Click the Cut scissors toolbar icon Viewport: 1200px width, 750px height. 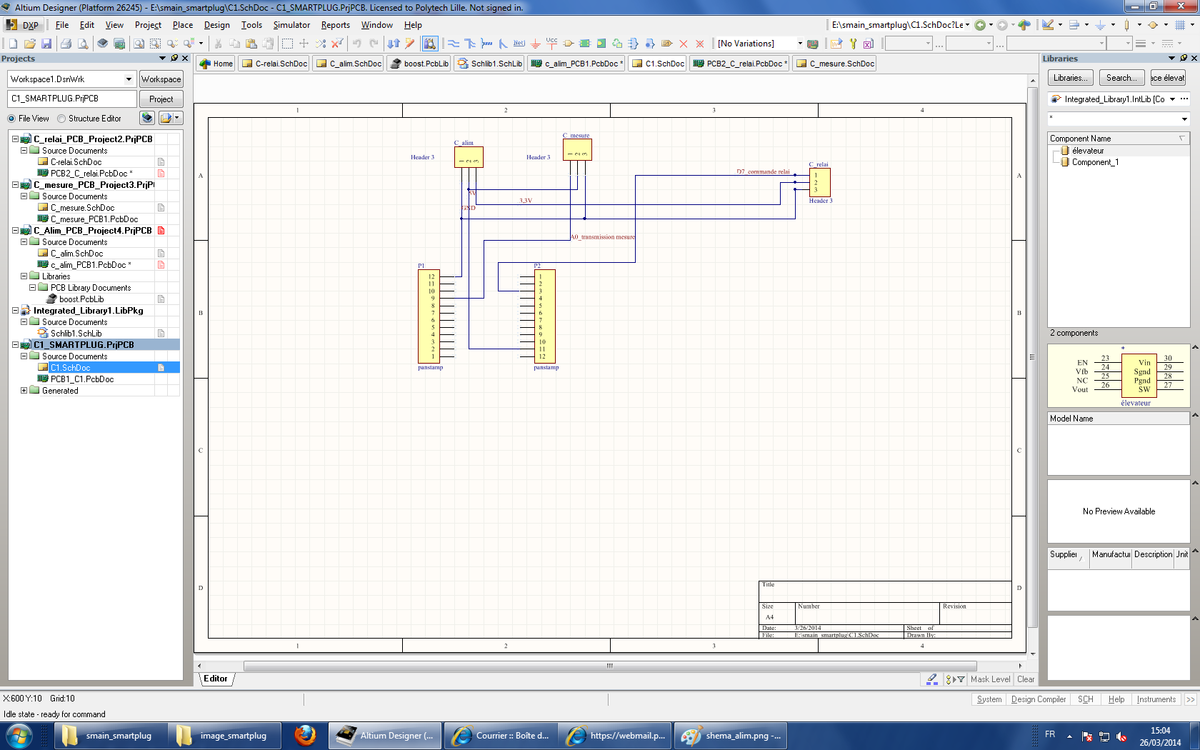(x=220, y=44)
